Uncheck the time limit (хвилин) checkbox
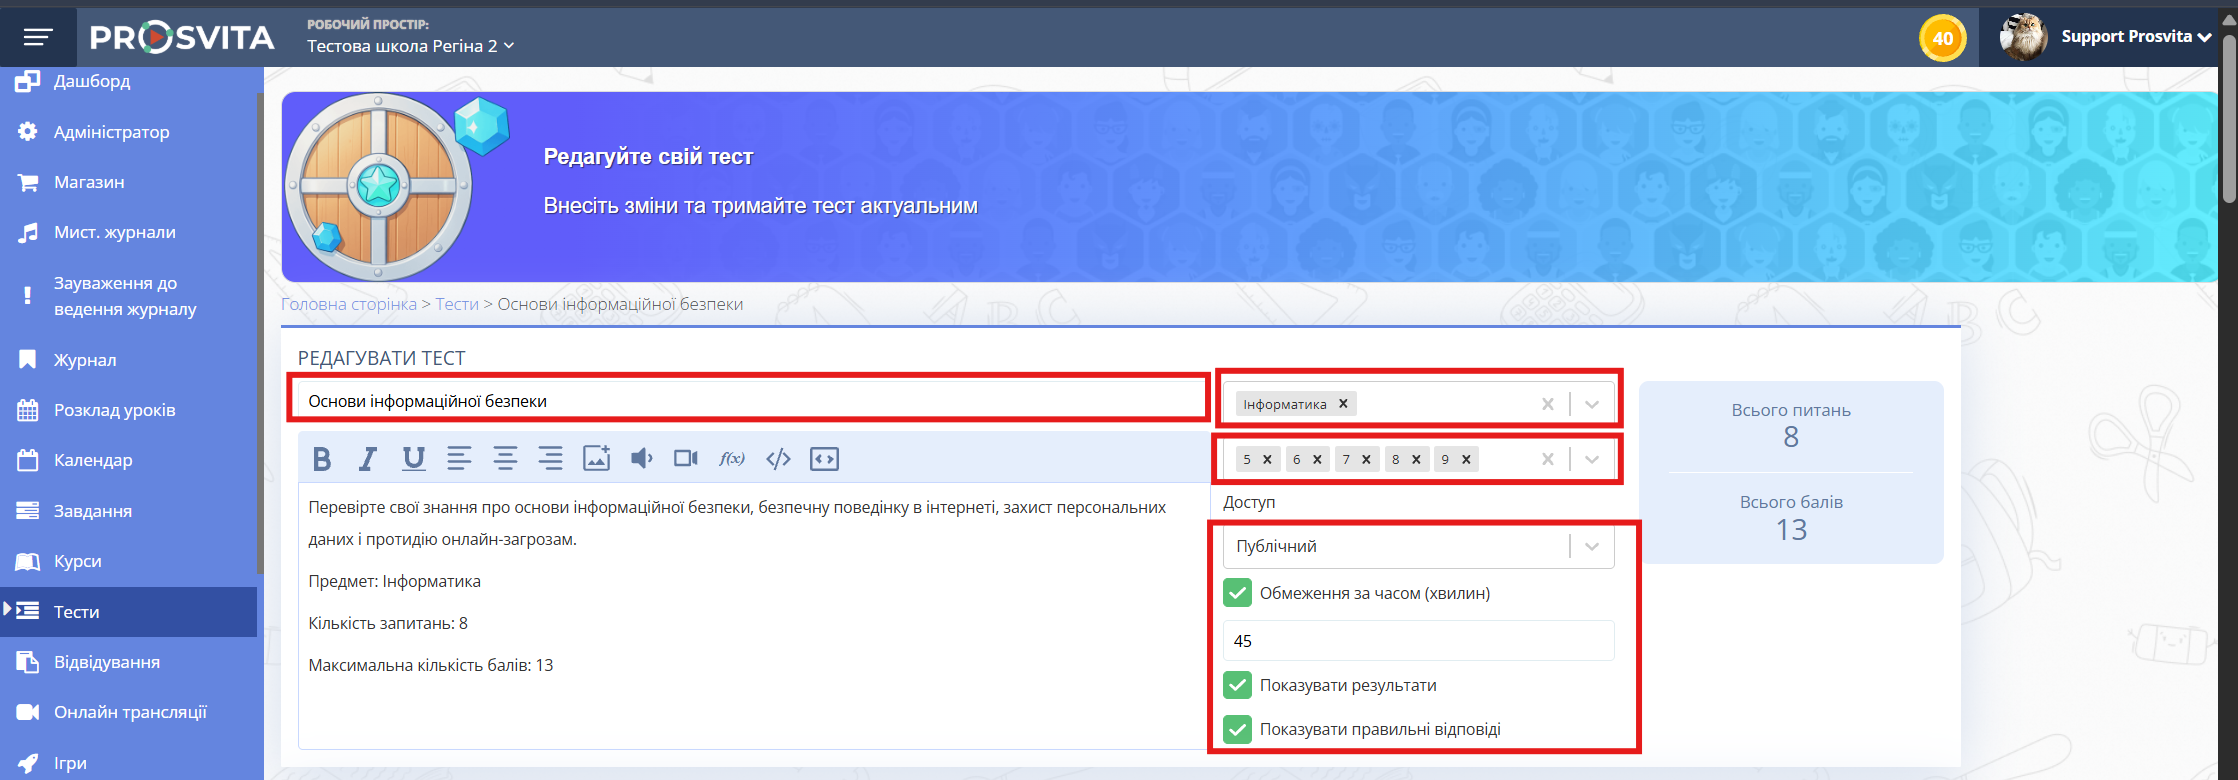 pos(1237,593)
